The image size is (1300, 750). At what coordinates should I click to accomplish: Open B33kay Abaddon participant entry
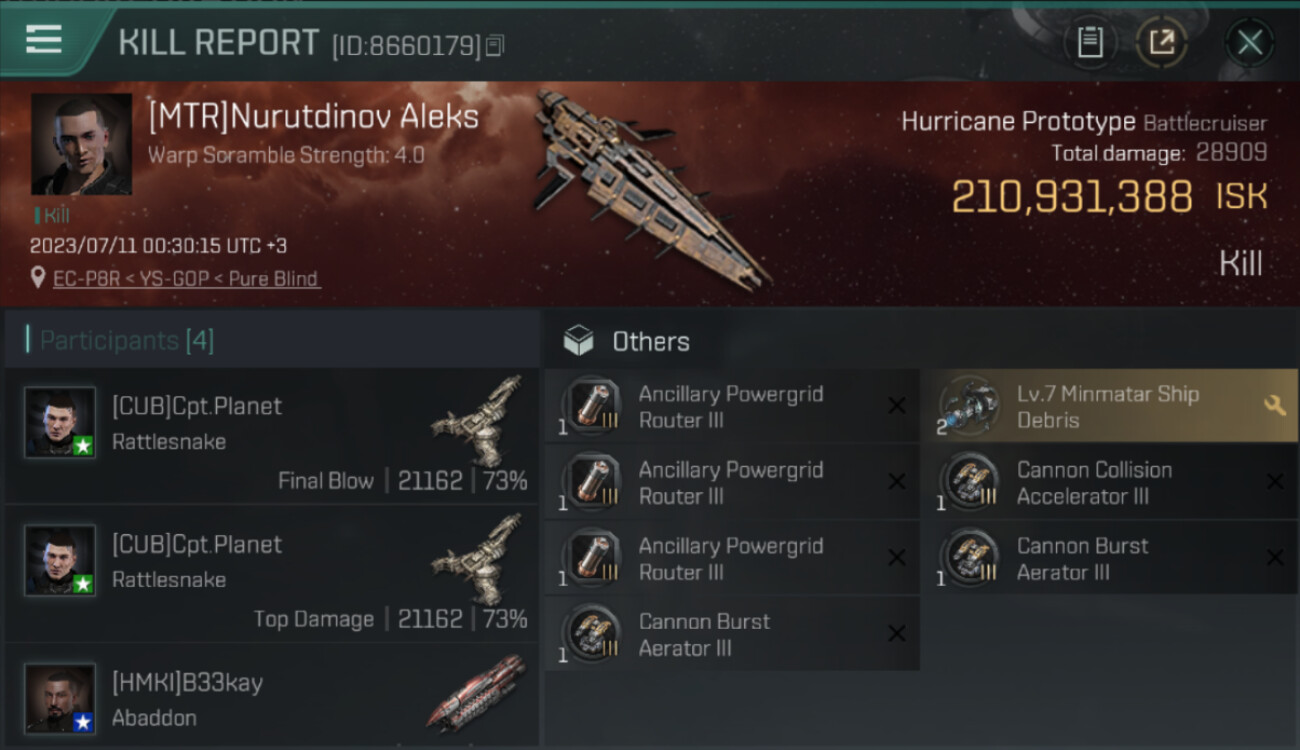click(x=272, y=697)
